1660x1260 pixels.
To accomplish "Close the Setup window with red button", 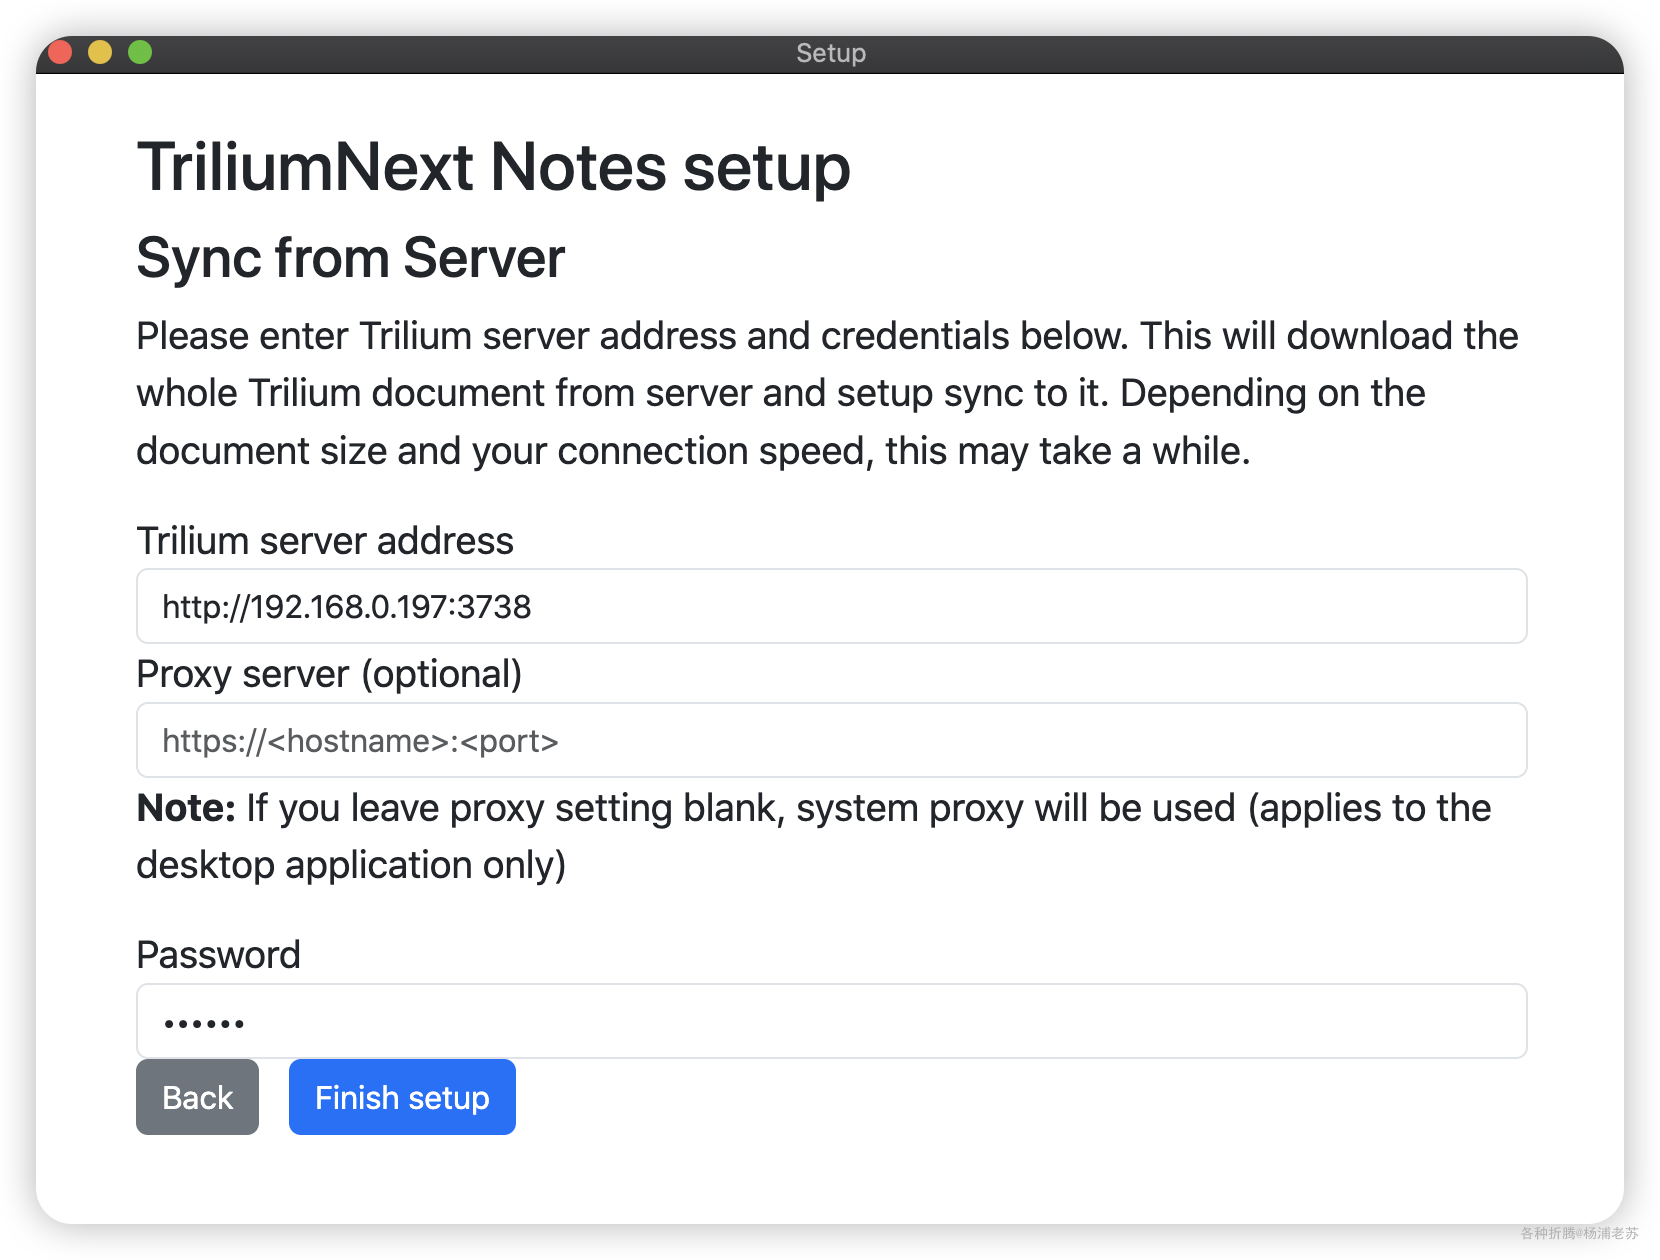I will 60,52.
